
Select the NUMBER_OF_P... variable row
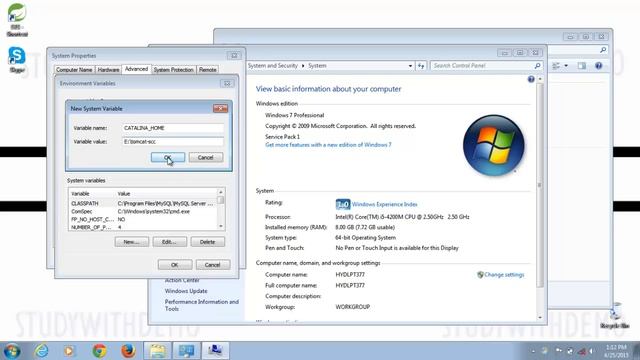(x=143, y=227)
